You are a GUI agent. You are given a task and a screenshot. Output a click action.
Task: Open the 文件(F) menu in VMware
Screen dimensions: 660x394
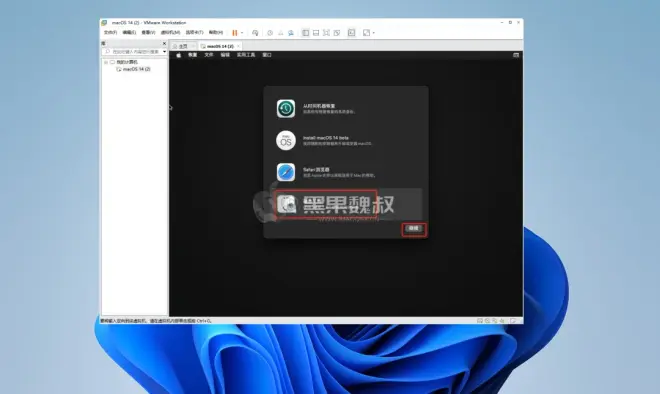click(110, 32)
